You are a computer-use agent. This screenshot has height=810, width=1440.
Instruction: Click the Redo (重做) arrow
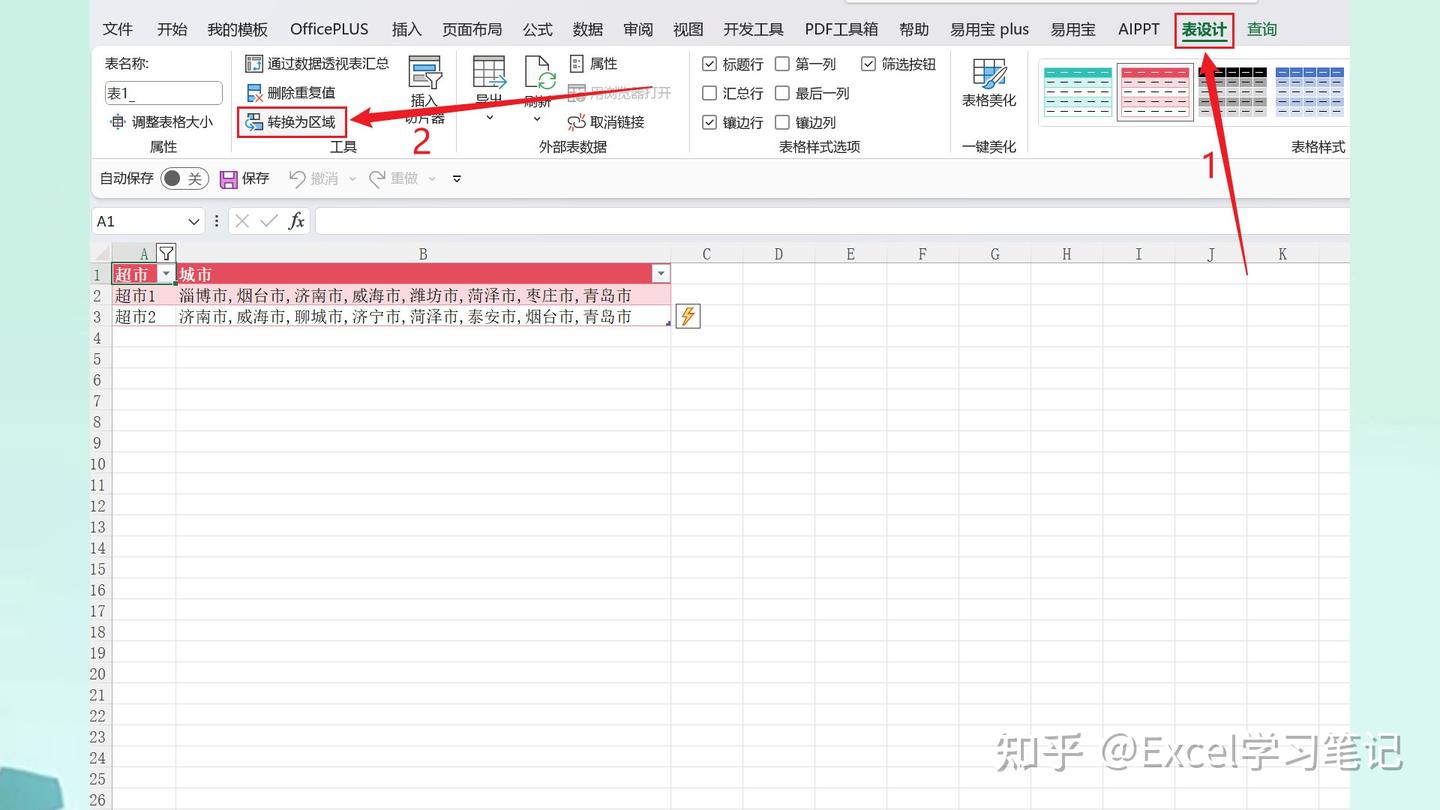coord(377,179)
